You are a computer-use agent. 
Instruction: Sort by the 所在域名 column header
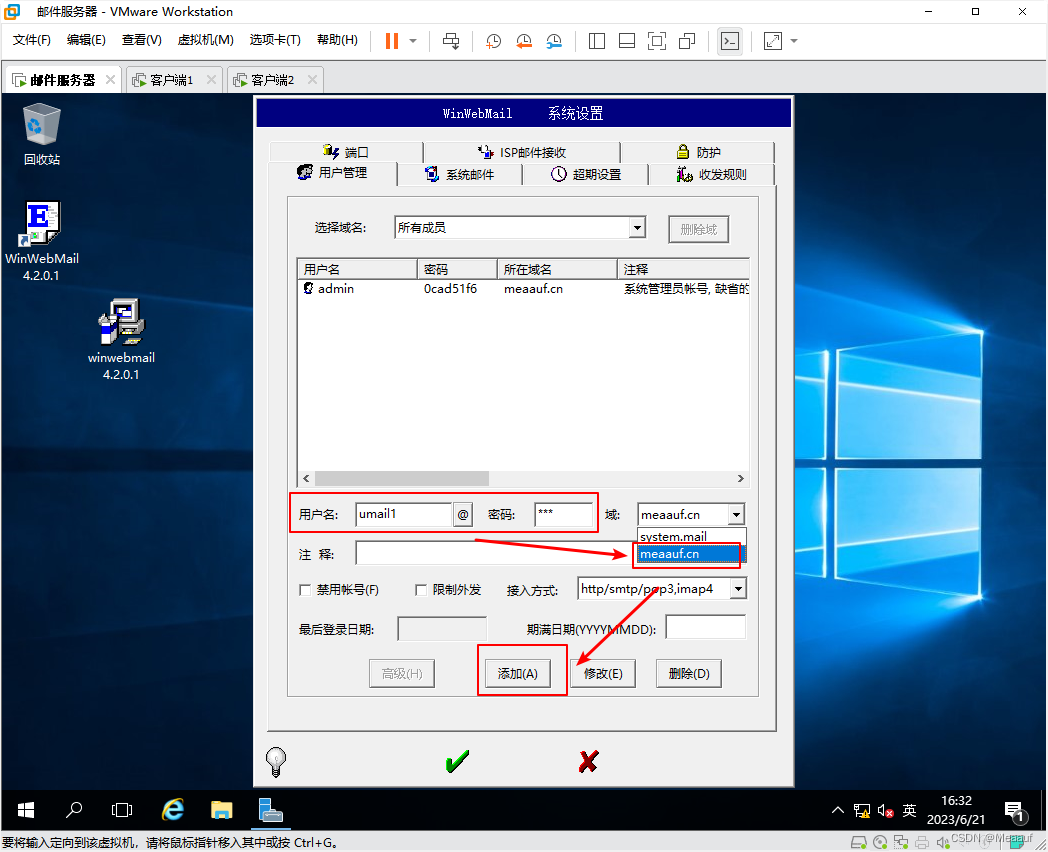(x=557, y=269)
